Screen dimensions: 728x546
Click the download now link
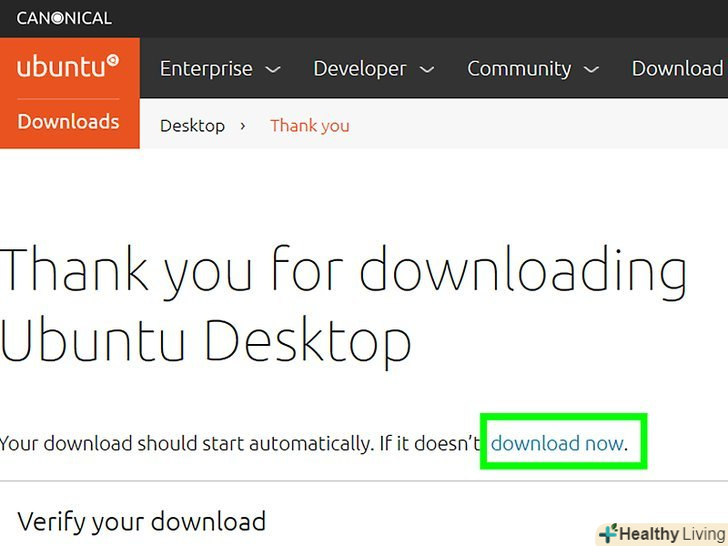click(x=557, y=442)
